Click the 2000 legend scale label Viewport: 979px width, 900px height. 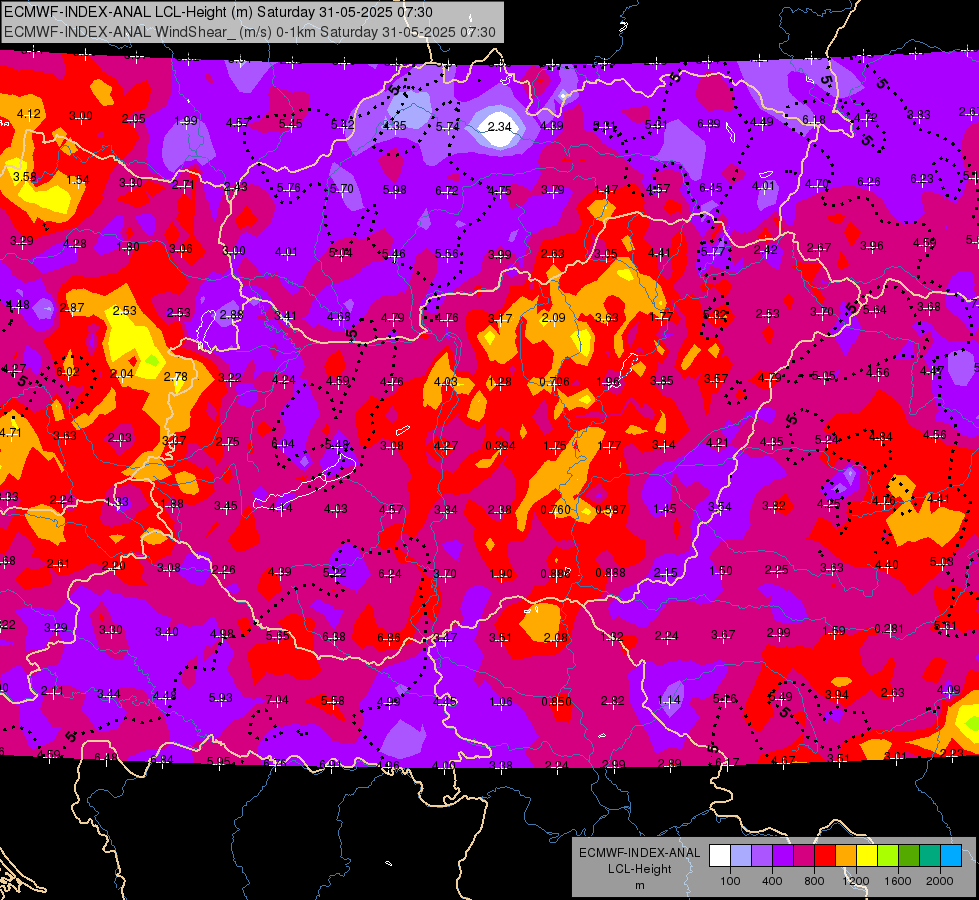point(940,881)
